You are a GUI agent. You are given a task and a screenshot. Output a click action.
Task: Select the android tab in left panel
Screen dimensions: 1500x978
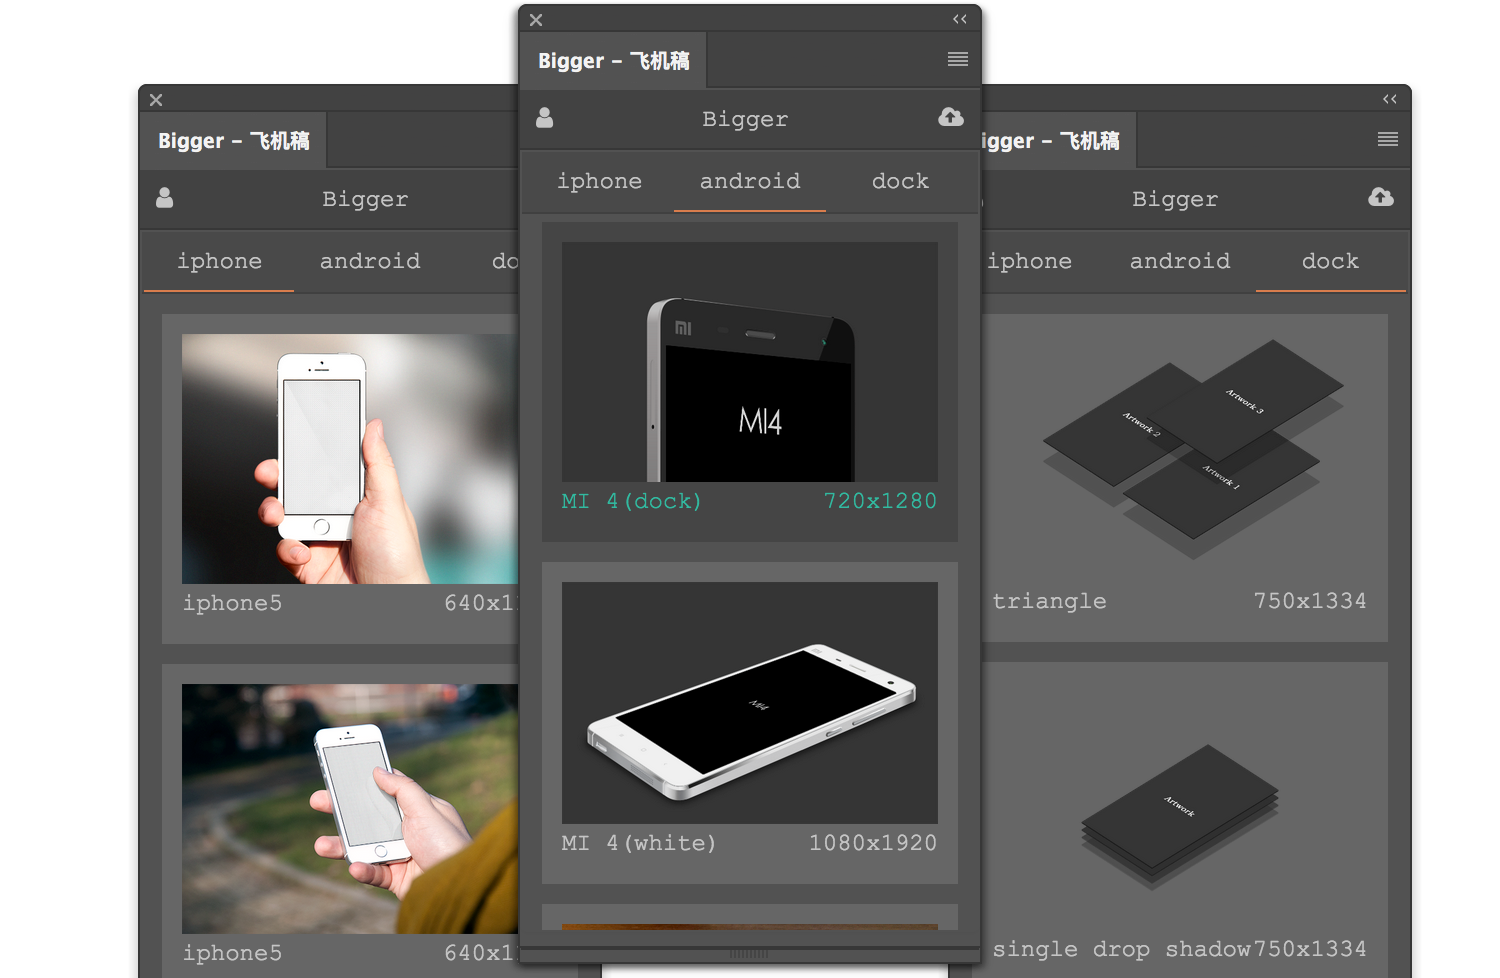(370, 262)
